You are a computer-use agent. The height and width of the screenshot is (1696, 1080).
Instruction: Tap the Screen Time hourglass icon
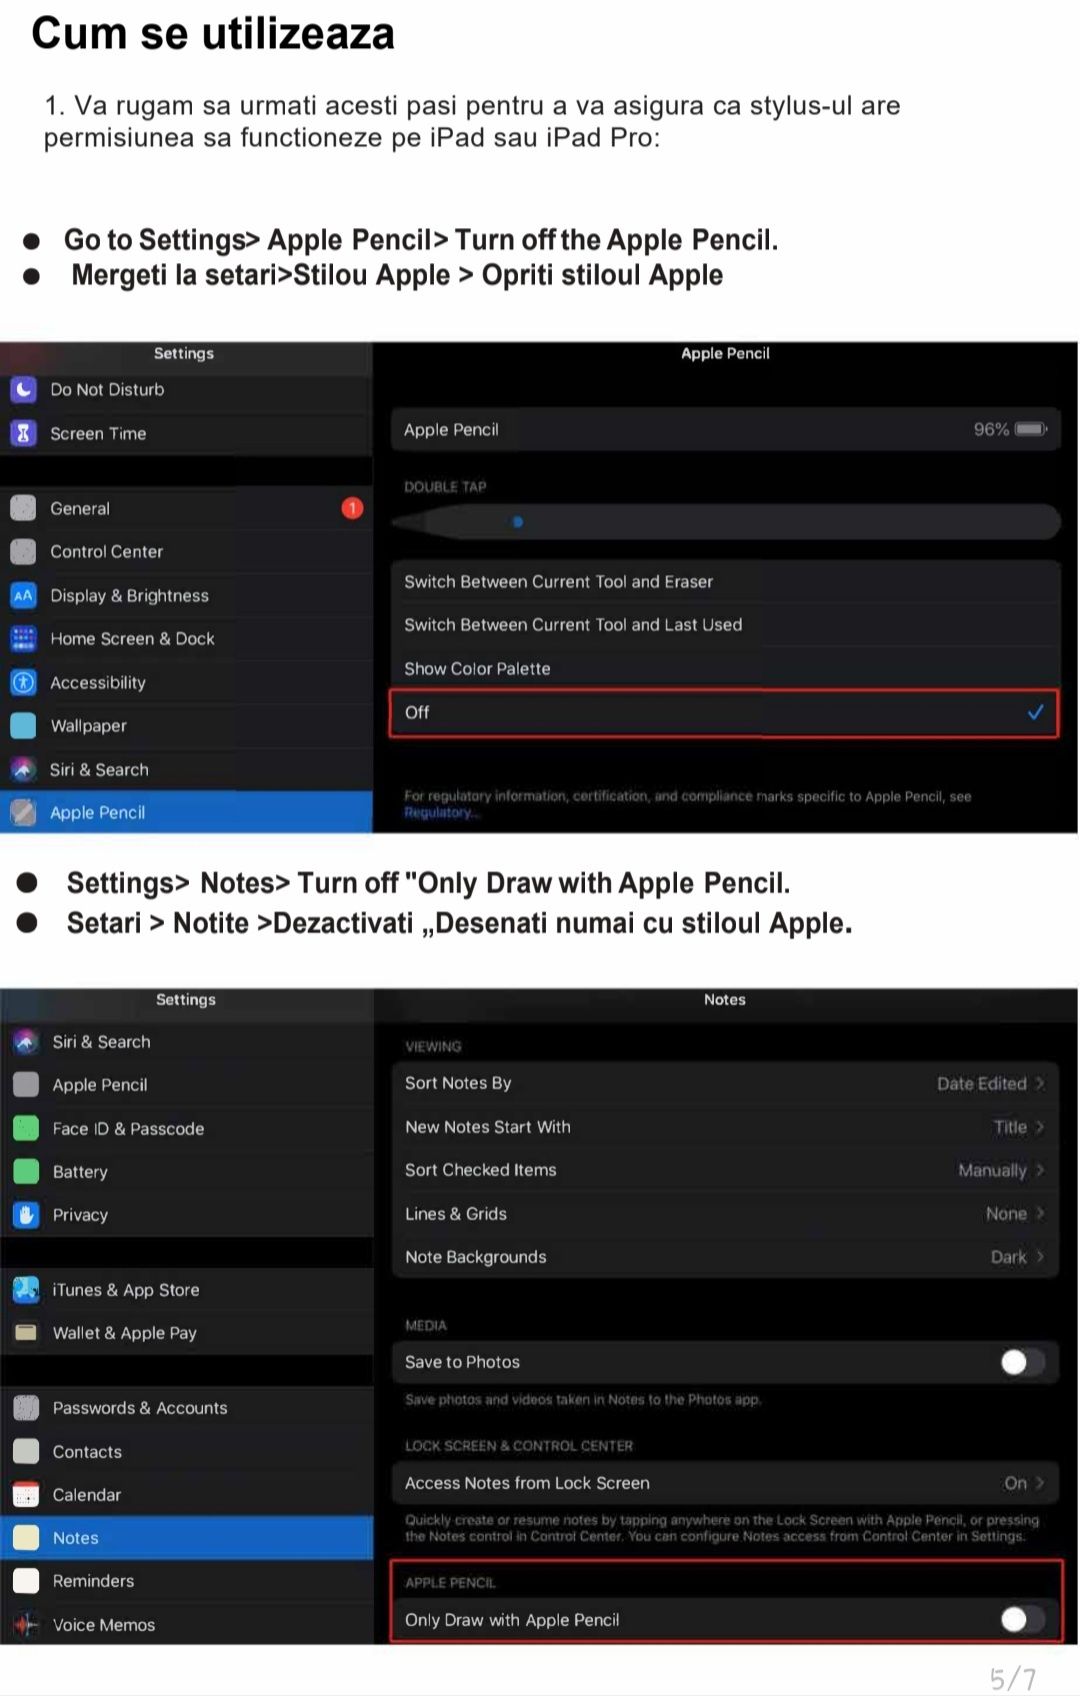coord(23,433)
